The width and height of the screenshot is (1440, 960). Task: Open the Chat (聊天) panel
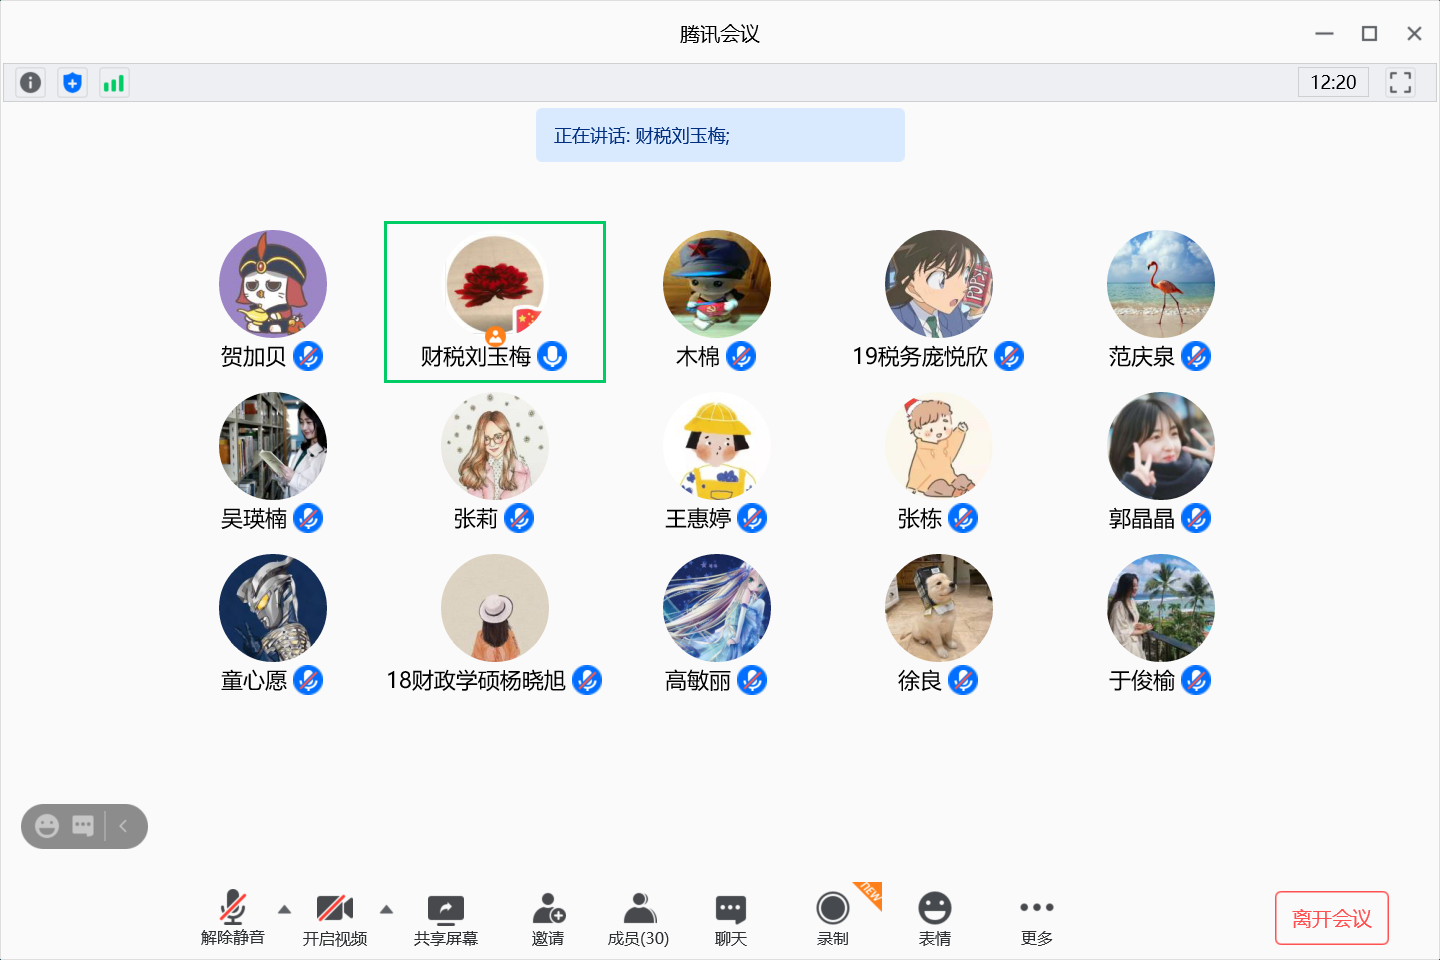731,919
